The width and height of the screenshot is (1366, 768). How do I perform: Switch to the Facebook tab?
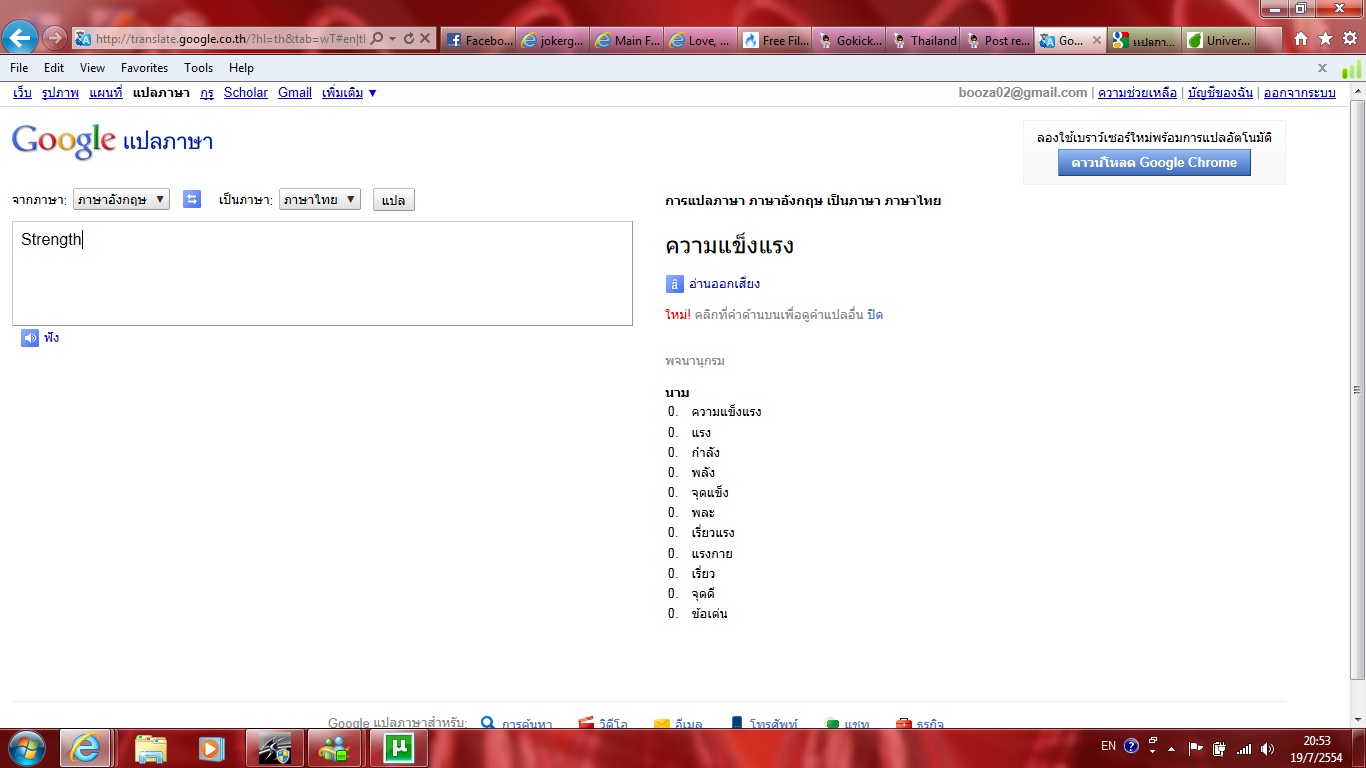(478, 40)
